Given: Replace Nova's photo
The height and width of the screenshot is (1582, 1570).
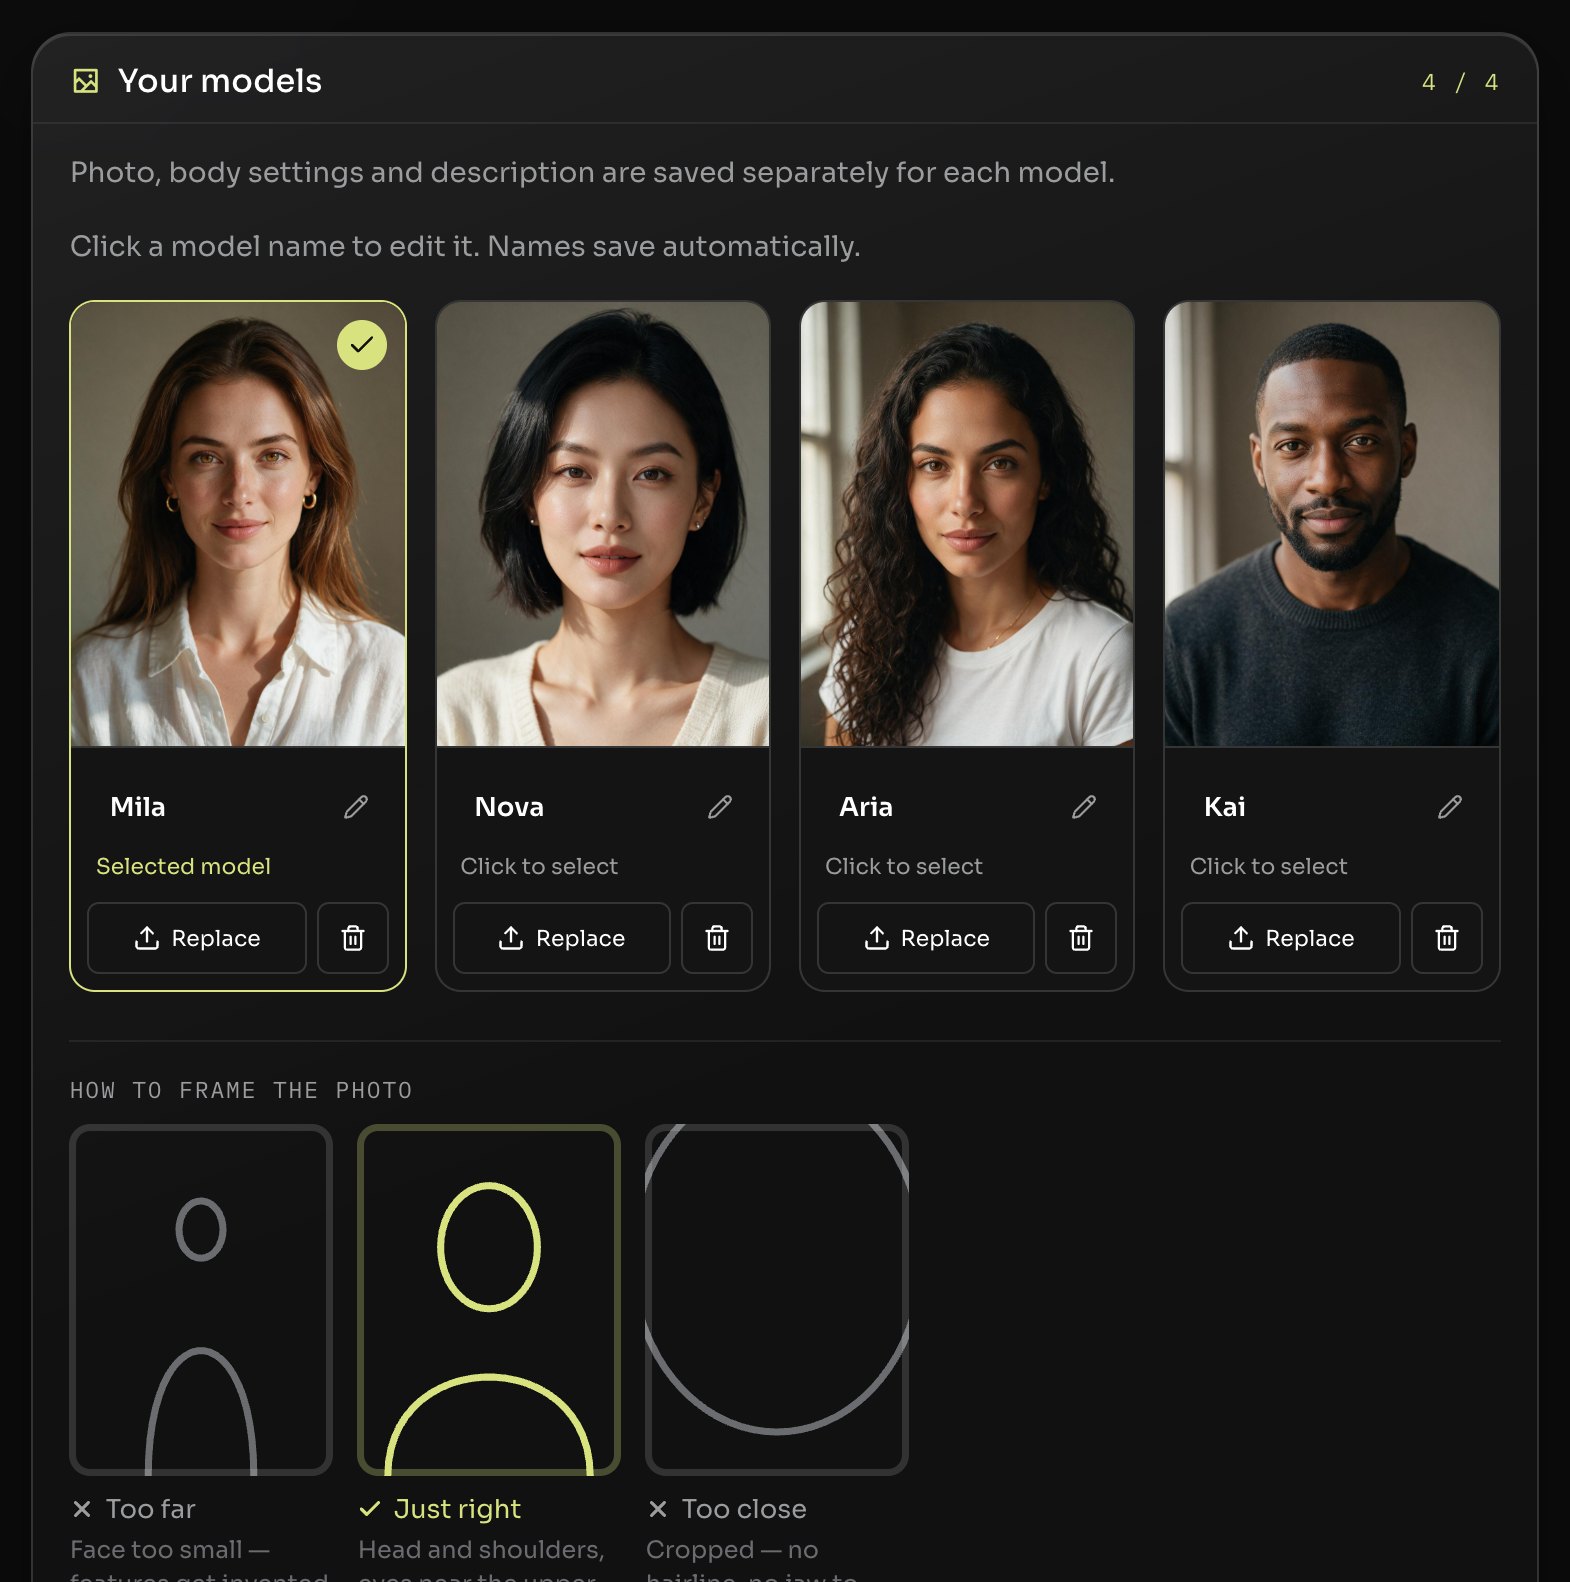Looking at the screenshot, I should click(562, 938).
